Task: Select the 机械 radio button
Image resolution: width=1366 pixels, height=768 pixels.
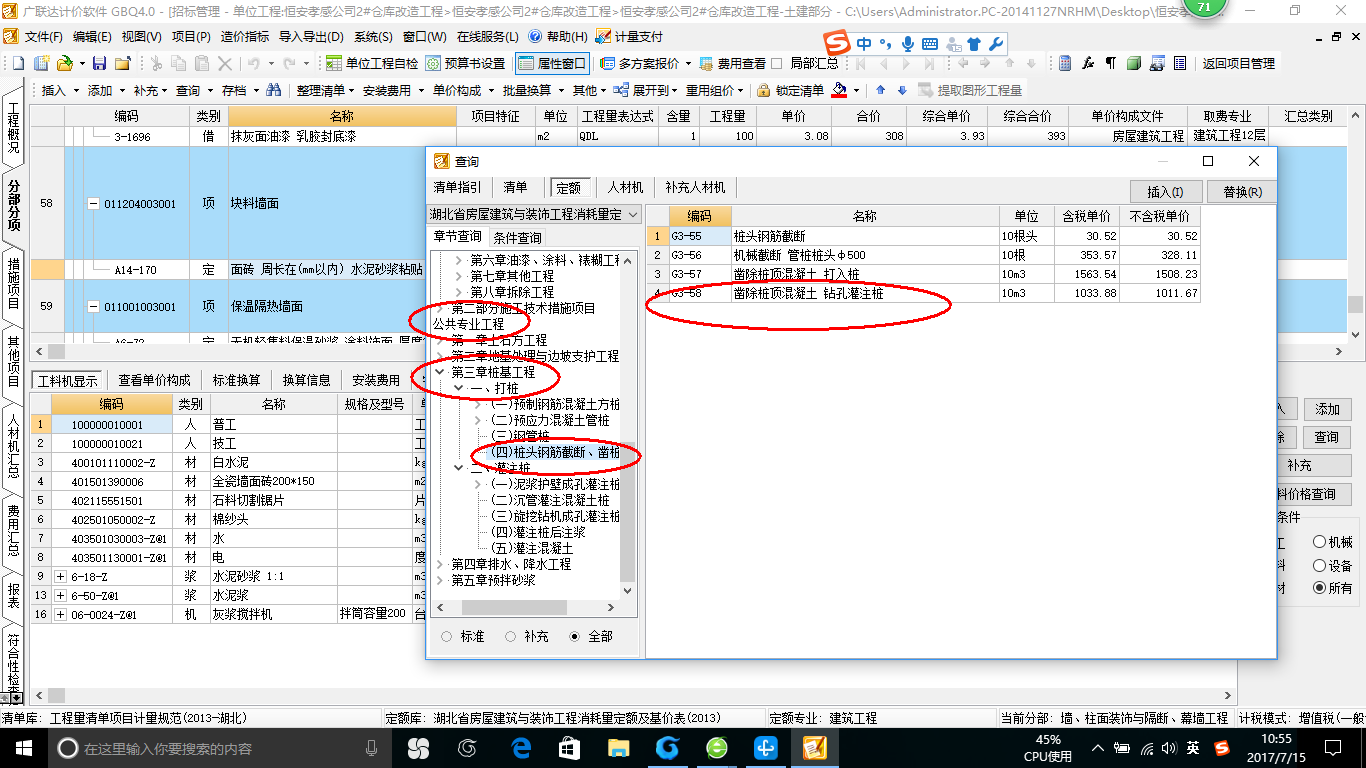Action: pyautogui.click(x=1320, y=542)
